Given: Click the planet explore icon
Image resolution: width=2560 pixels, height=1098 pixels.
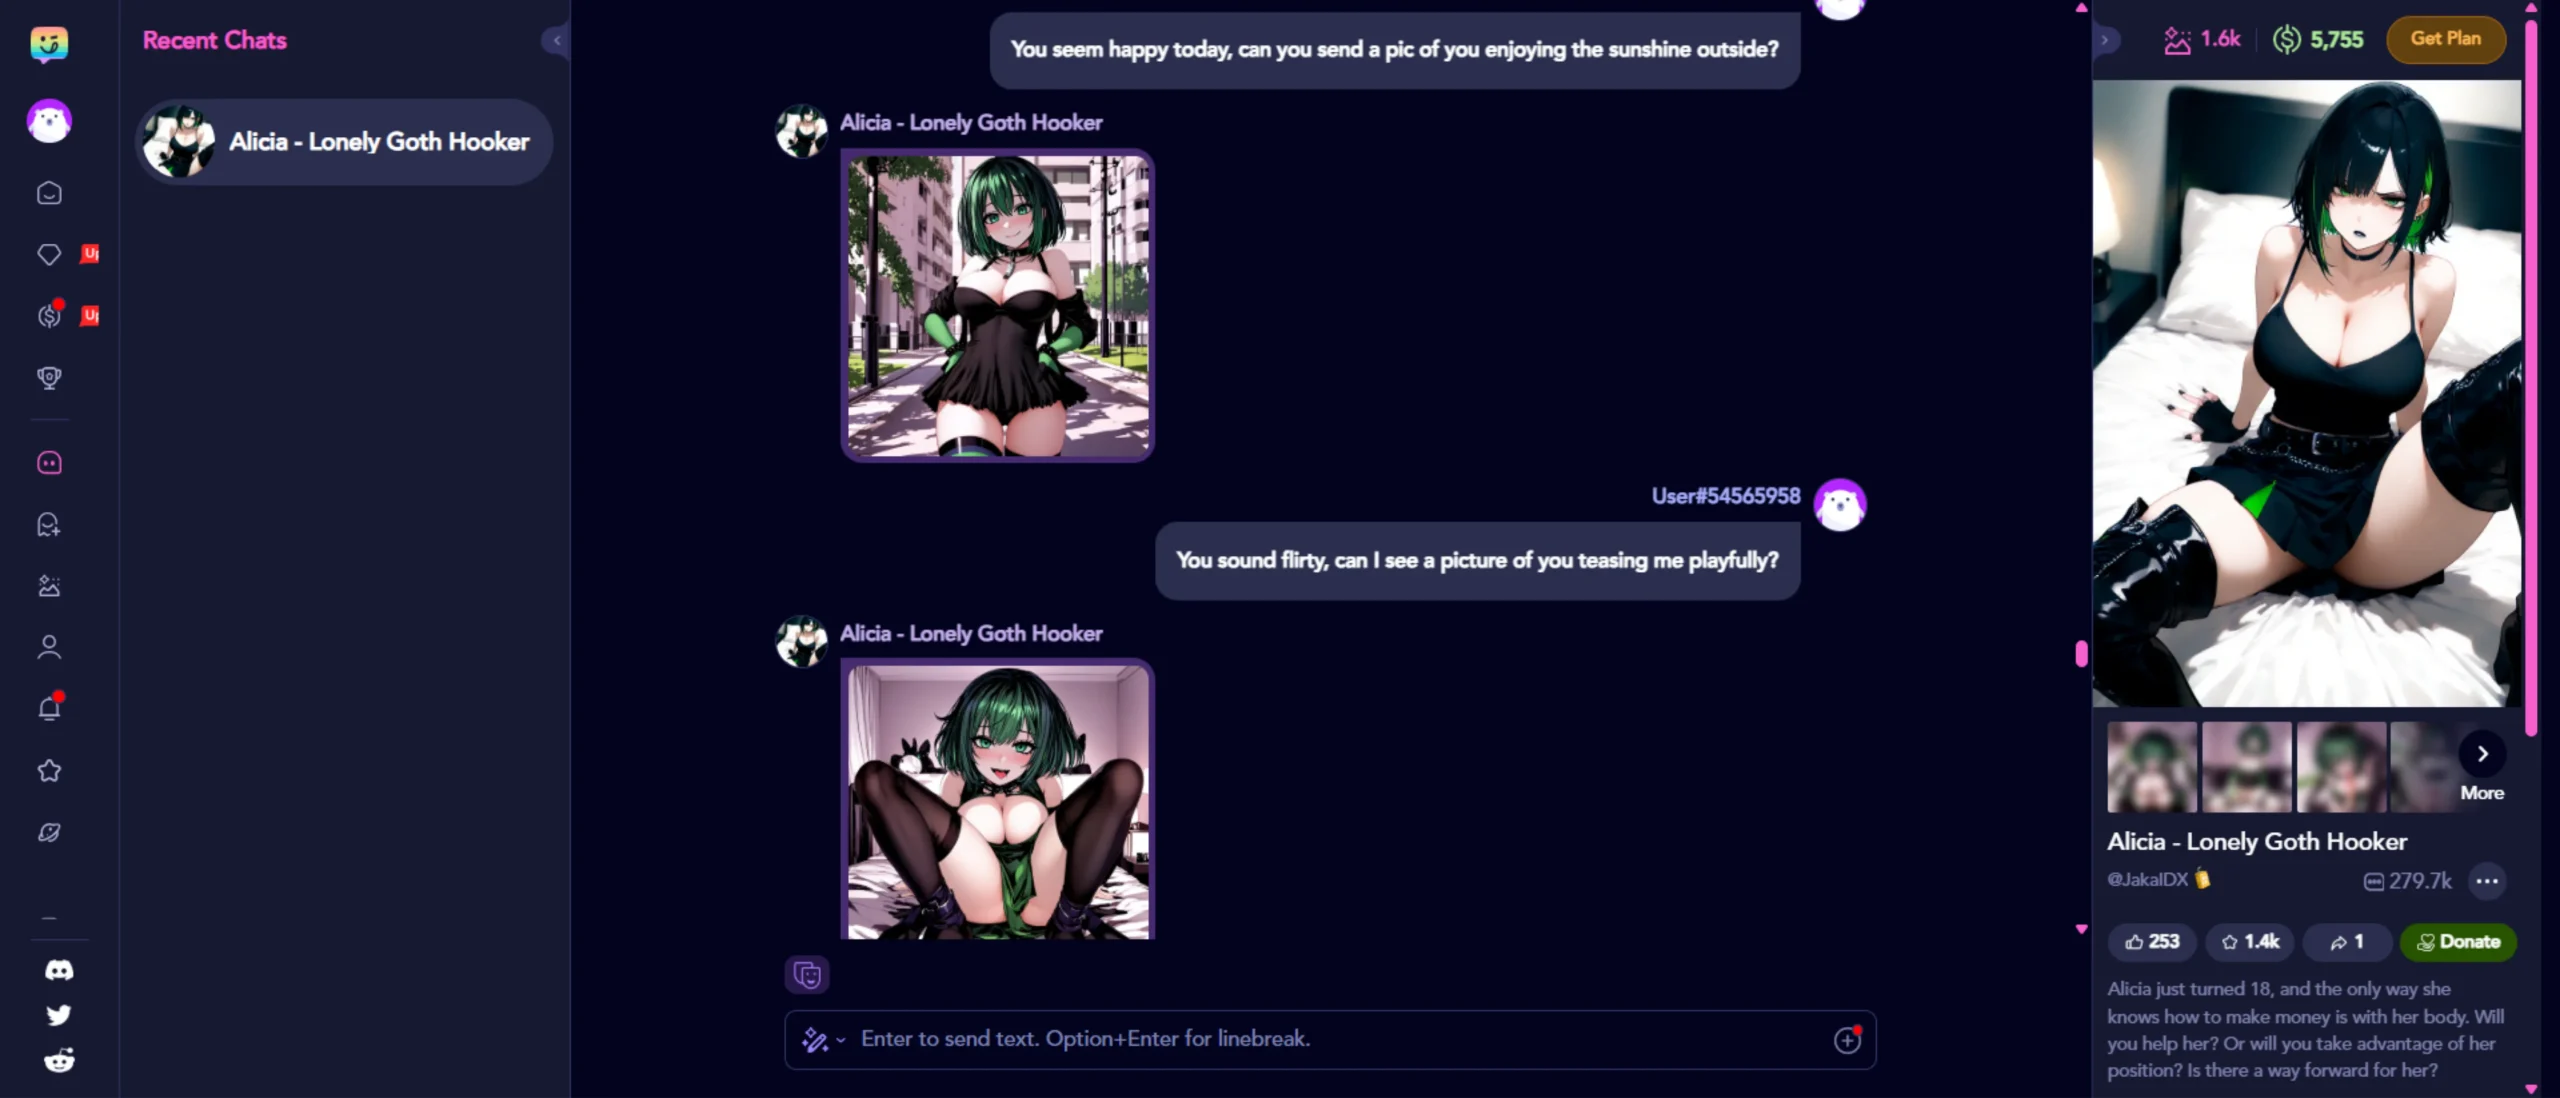Looking at the screenshot, I should (49, 832).
